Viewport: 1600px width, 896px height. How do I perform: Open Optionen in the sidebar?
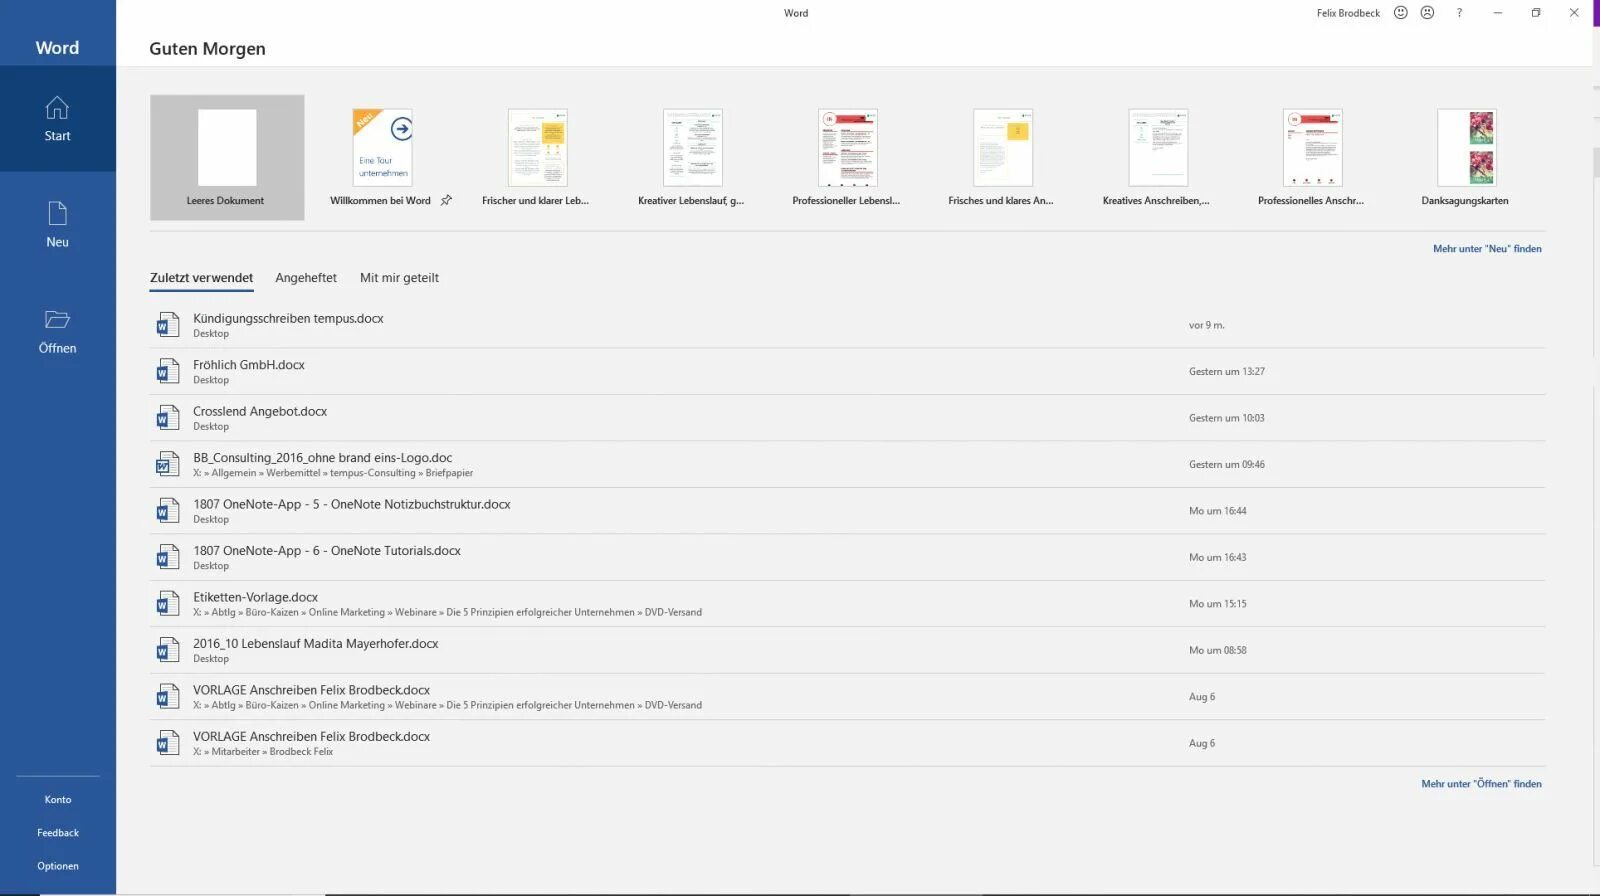[58, 866]
